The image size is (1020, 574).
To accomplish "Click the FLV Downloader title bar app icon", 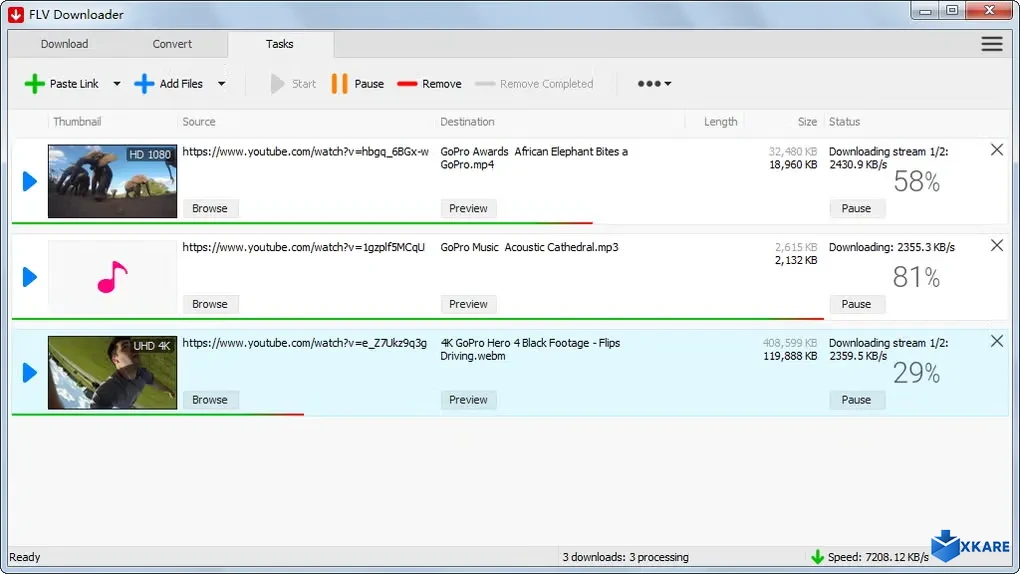I will pos(16,14).
